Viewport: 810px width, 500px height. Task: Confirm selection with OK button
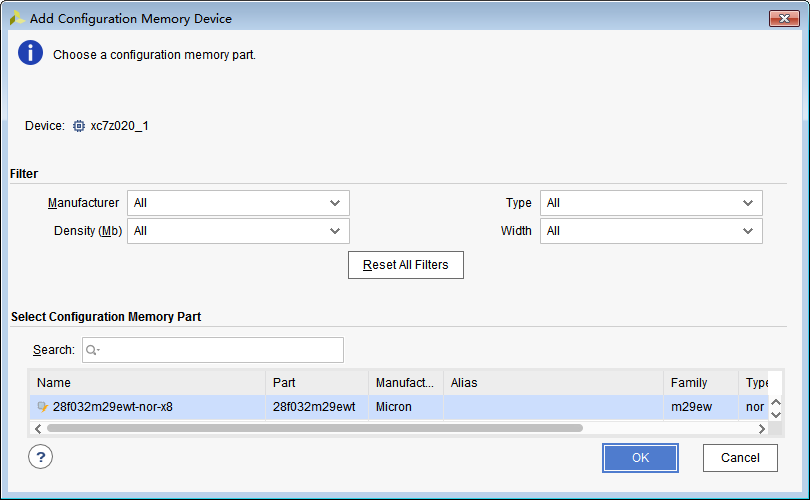click(x=640, y=458)
